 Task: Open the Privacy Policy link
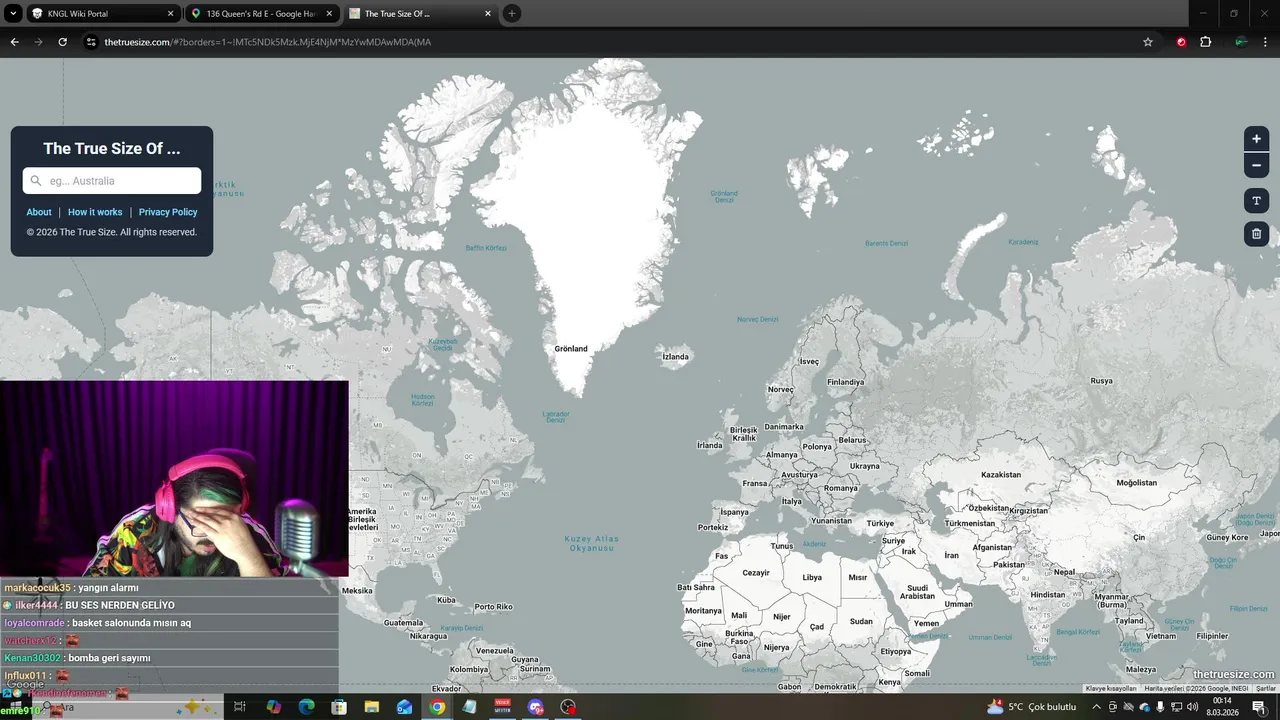168,212
